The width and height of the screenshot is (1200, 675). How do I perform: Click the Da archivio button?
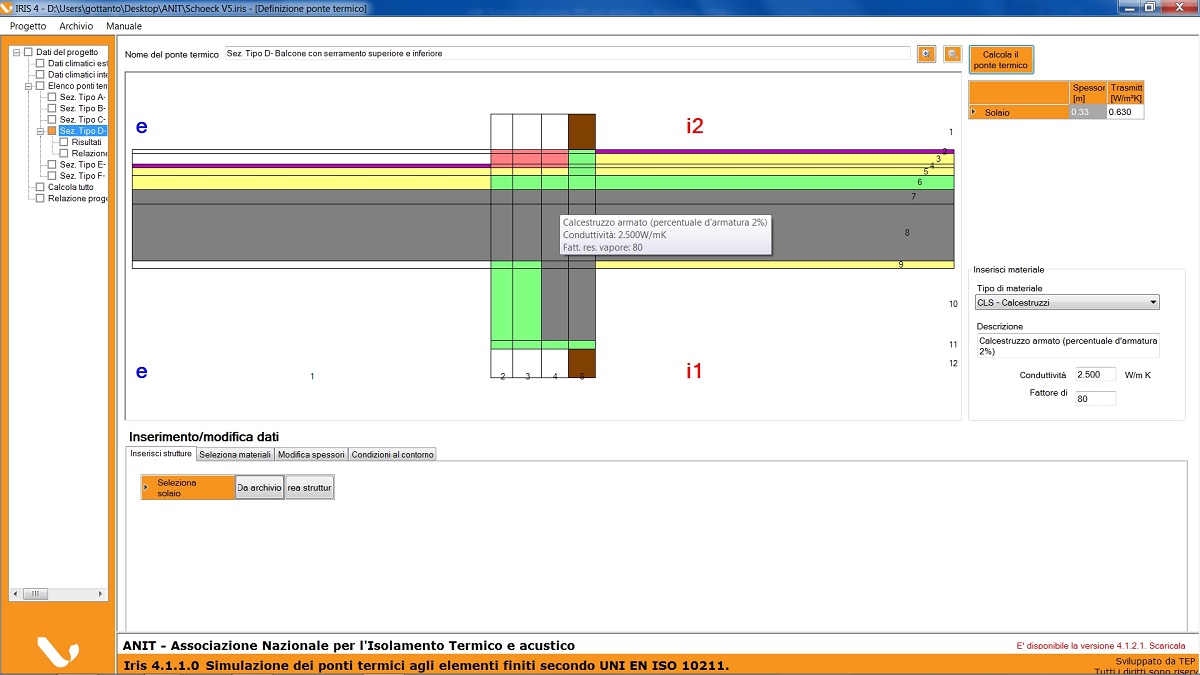(x=259, y=487)
